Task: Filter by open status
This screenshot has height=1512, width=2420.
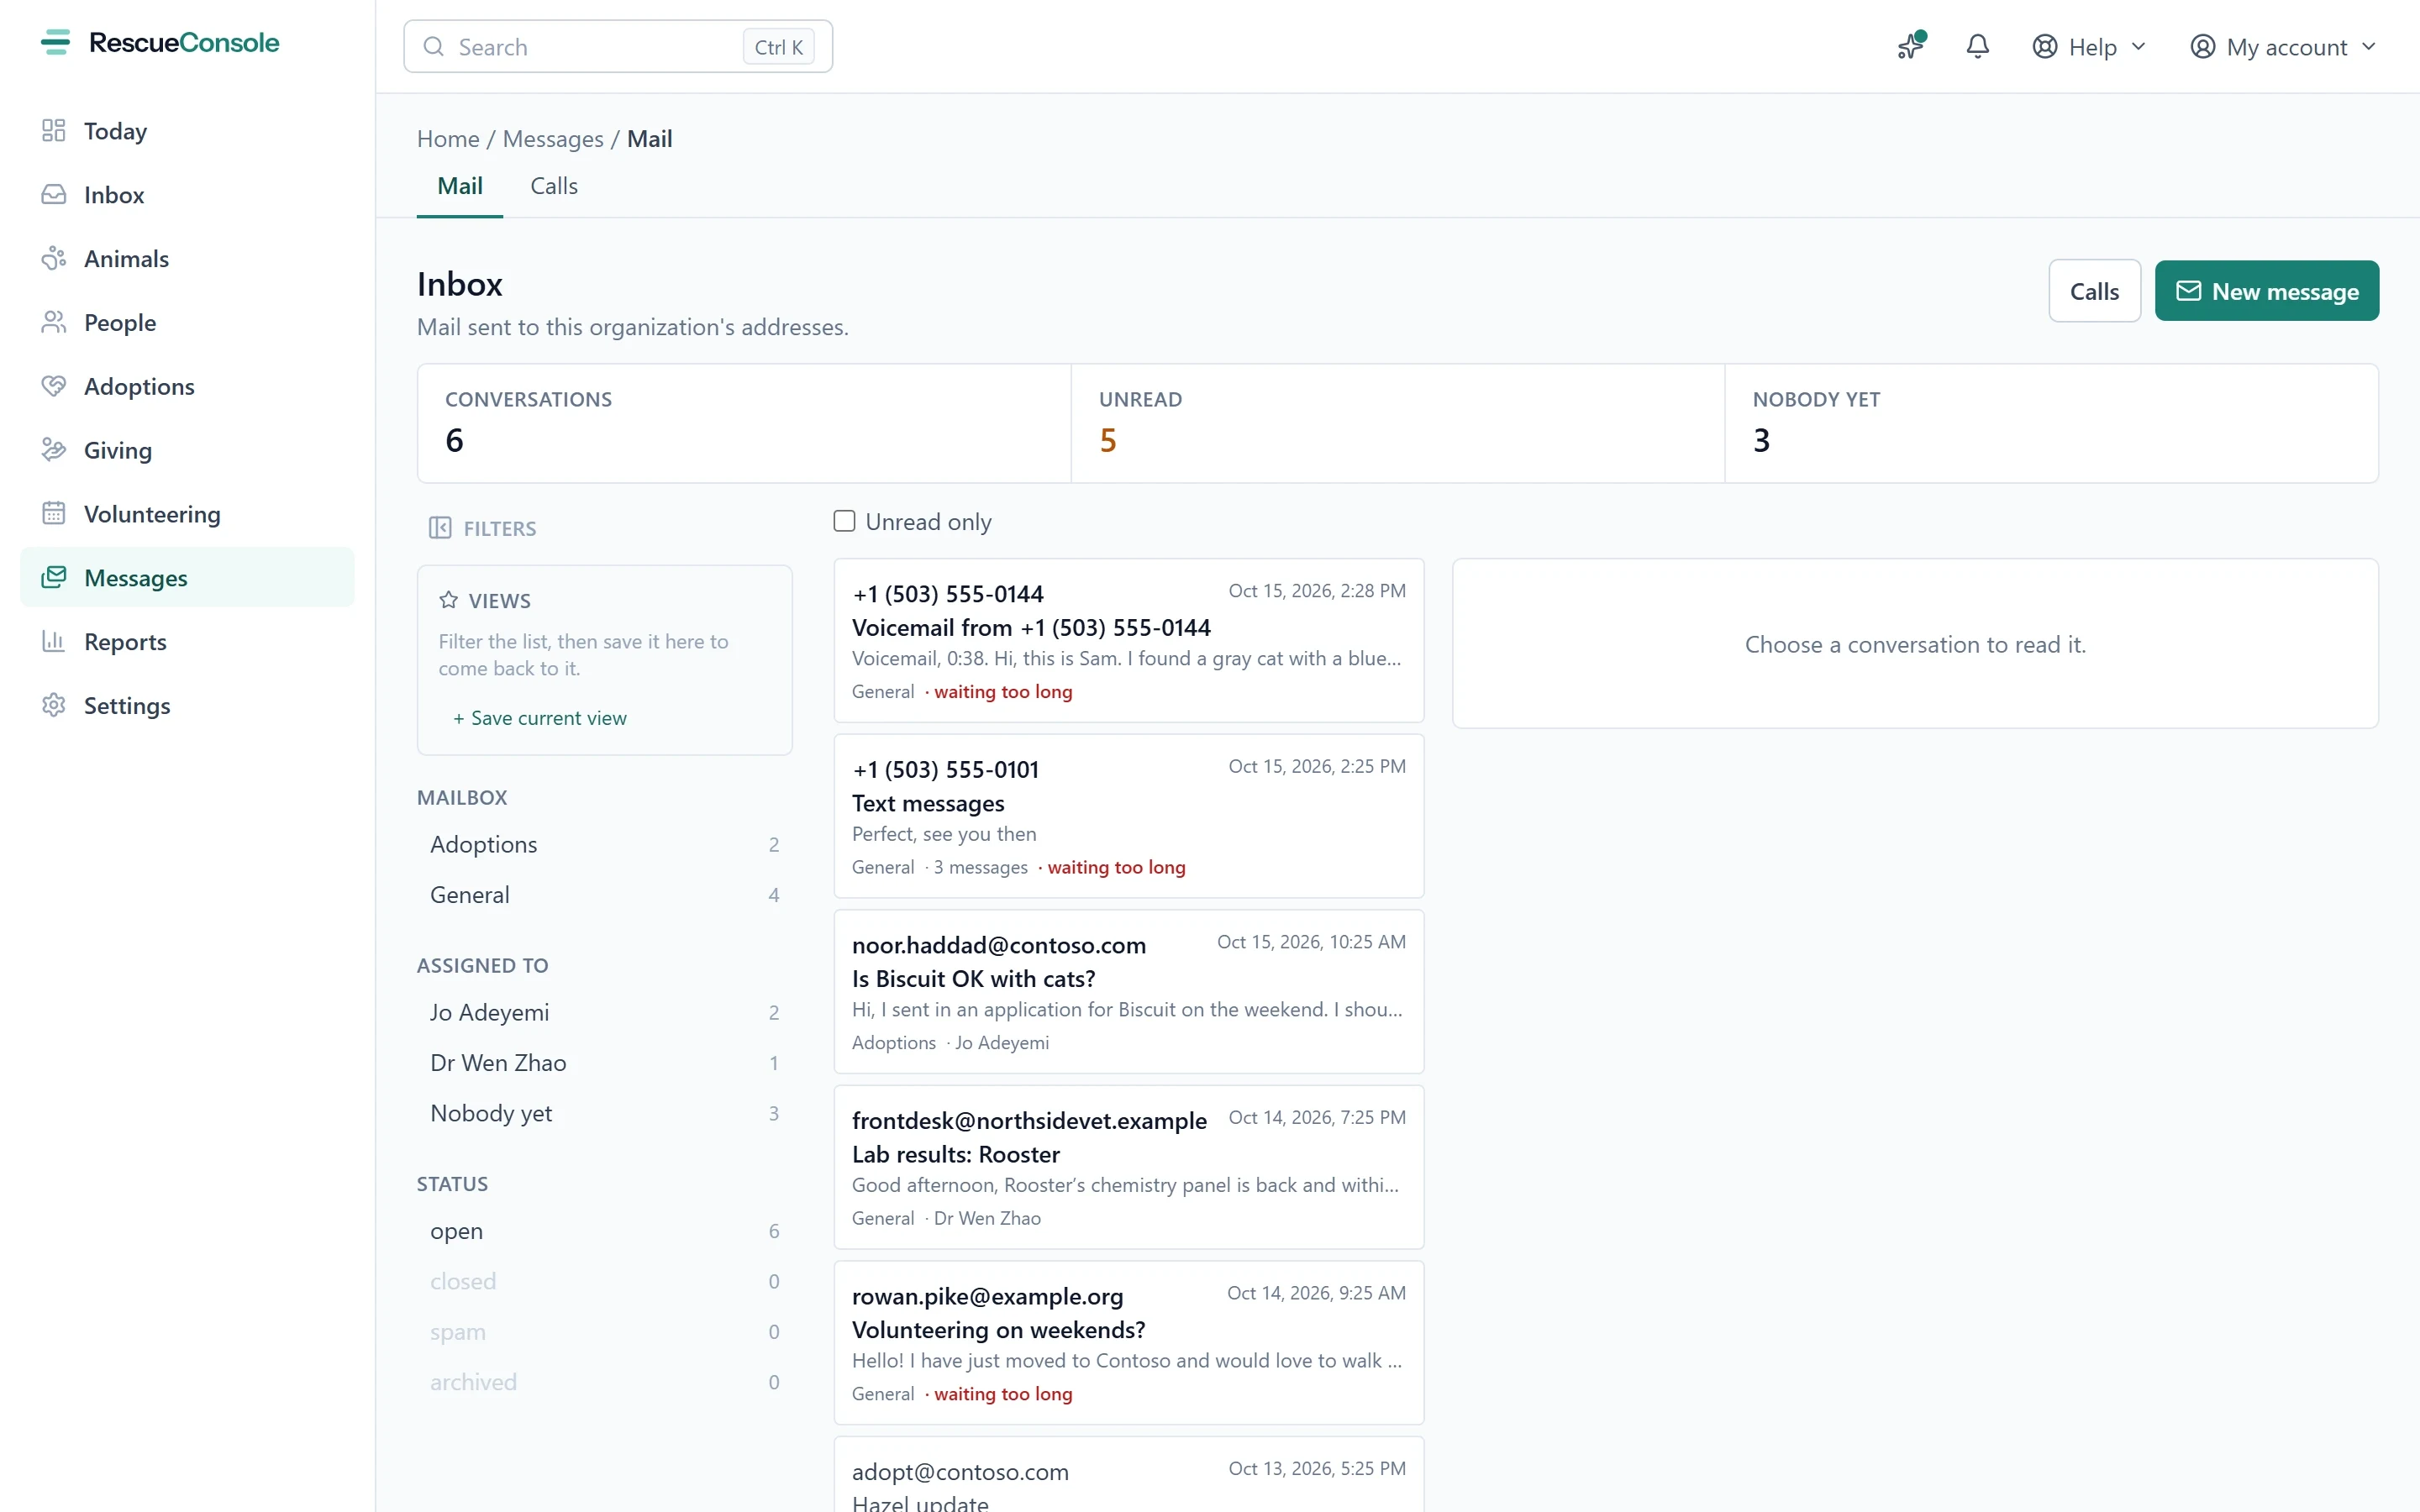Action: pos(604,1231)
